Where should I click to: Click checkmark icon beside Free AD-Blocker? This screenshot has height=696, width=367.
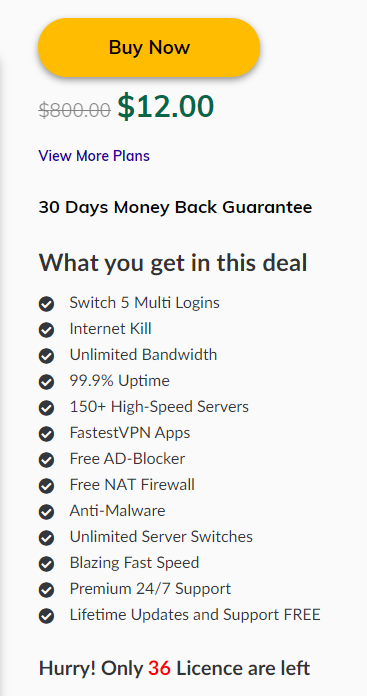[46, 460]
